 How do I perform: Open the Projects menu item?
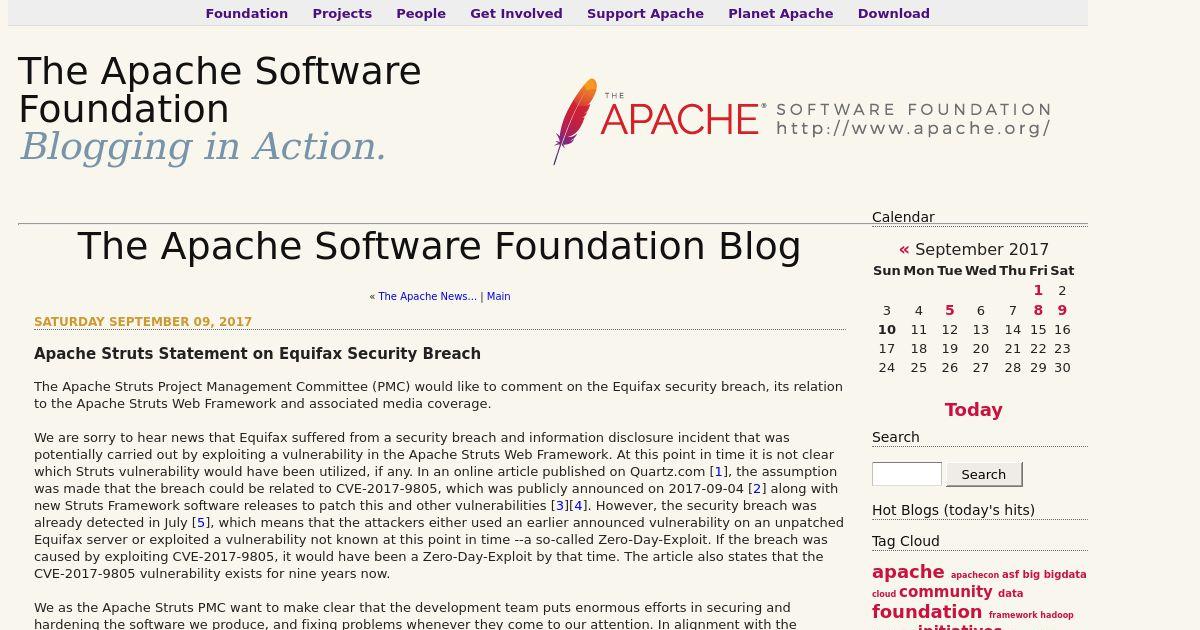[342, 13]
